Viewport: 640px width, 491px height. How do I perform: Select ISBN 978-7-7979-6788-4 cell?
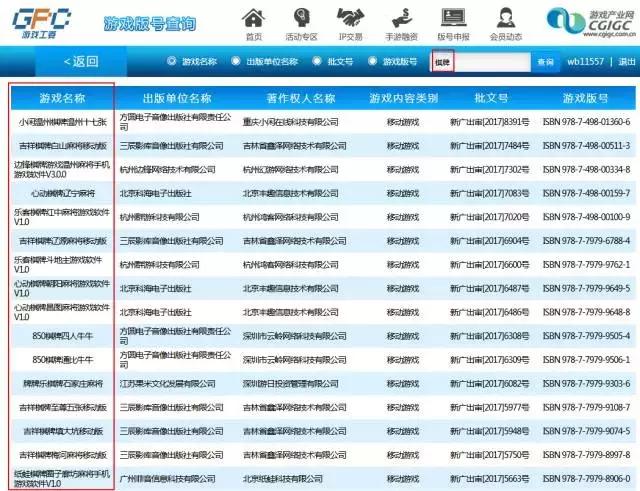click(586, 241)
